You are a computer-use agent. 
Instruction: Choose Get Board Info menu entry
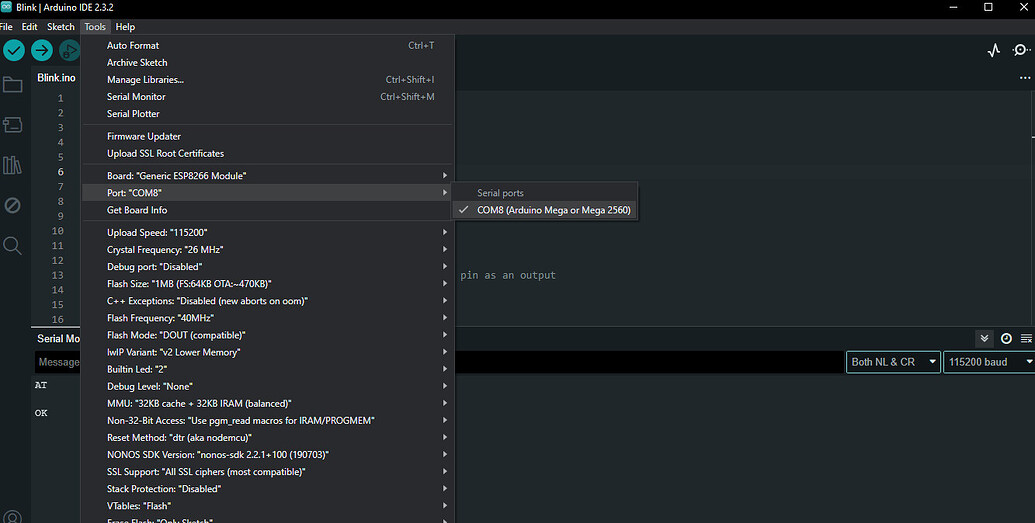pyautogui.click(x=137, y=210)
